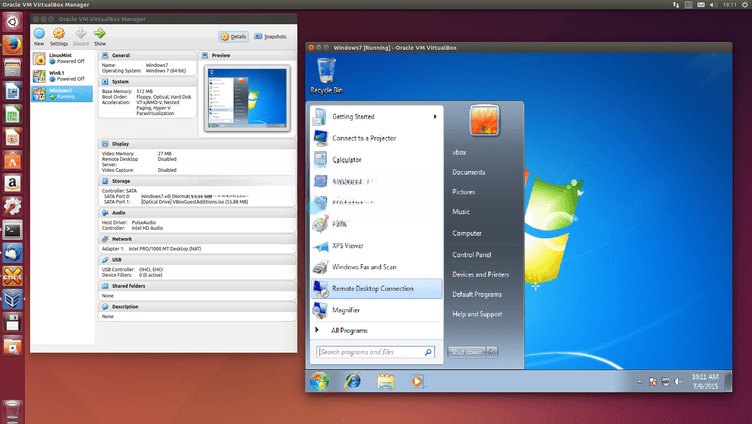752x424 pixels.
Task: Open Music from Start menu
Action: (461, 212)
